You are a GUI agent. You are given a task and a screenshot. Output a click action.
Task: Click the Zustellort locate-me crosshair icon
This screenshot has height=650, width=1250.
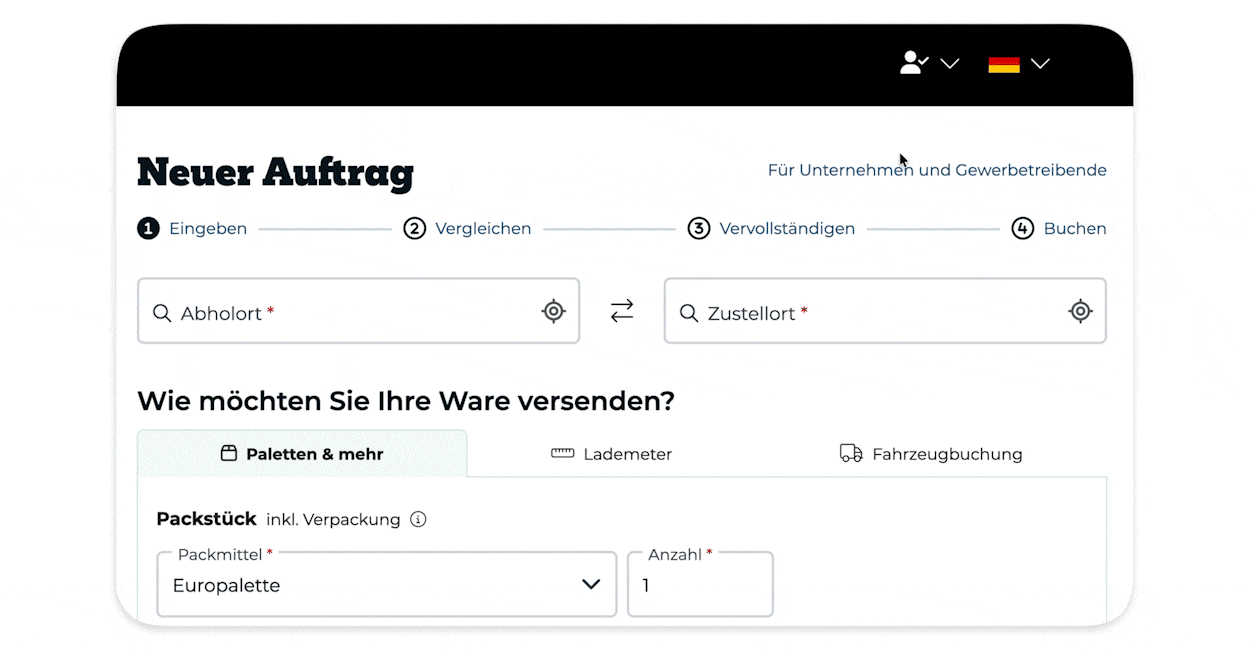click(1080, 311)
